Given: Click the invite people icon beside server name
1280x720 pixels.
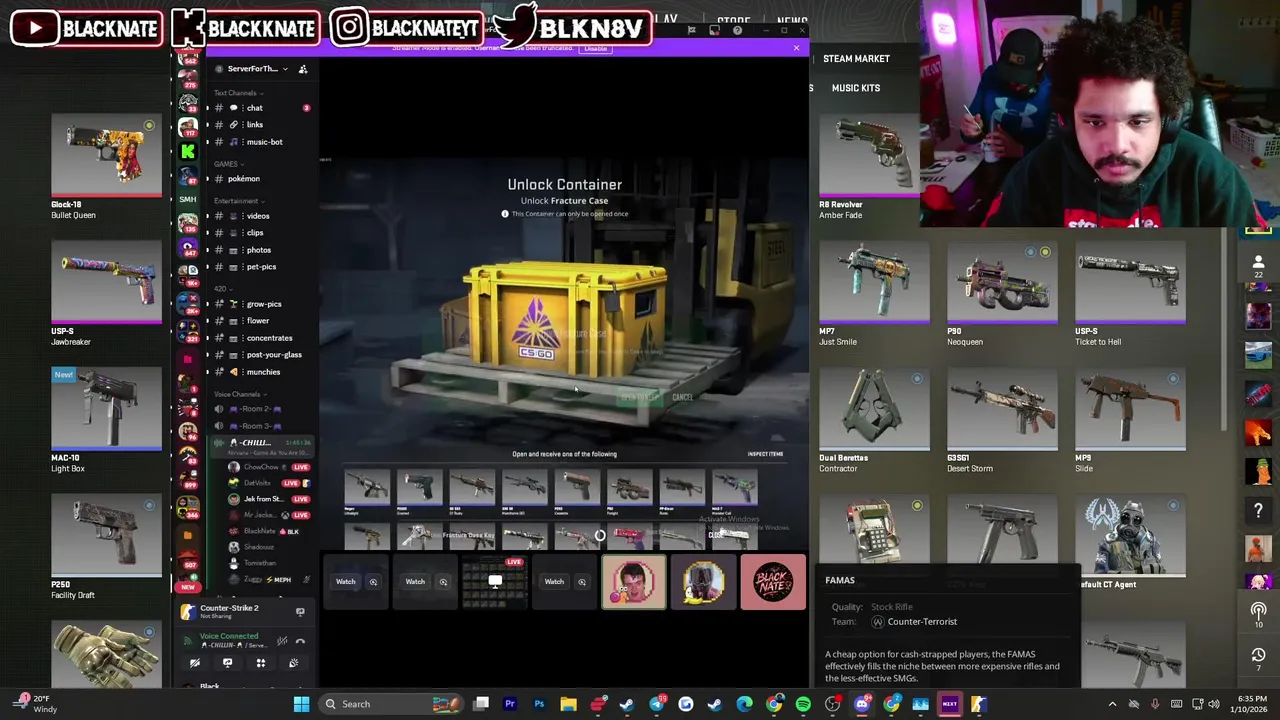Looking at the screenshot, I should pos(303,69).
